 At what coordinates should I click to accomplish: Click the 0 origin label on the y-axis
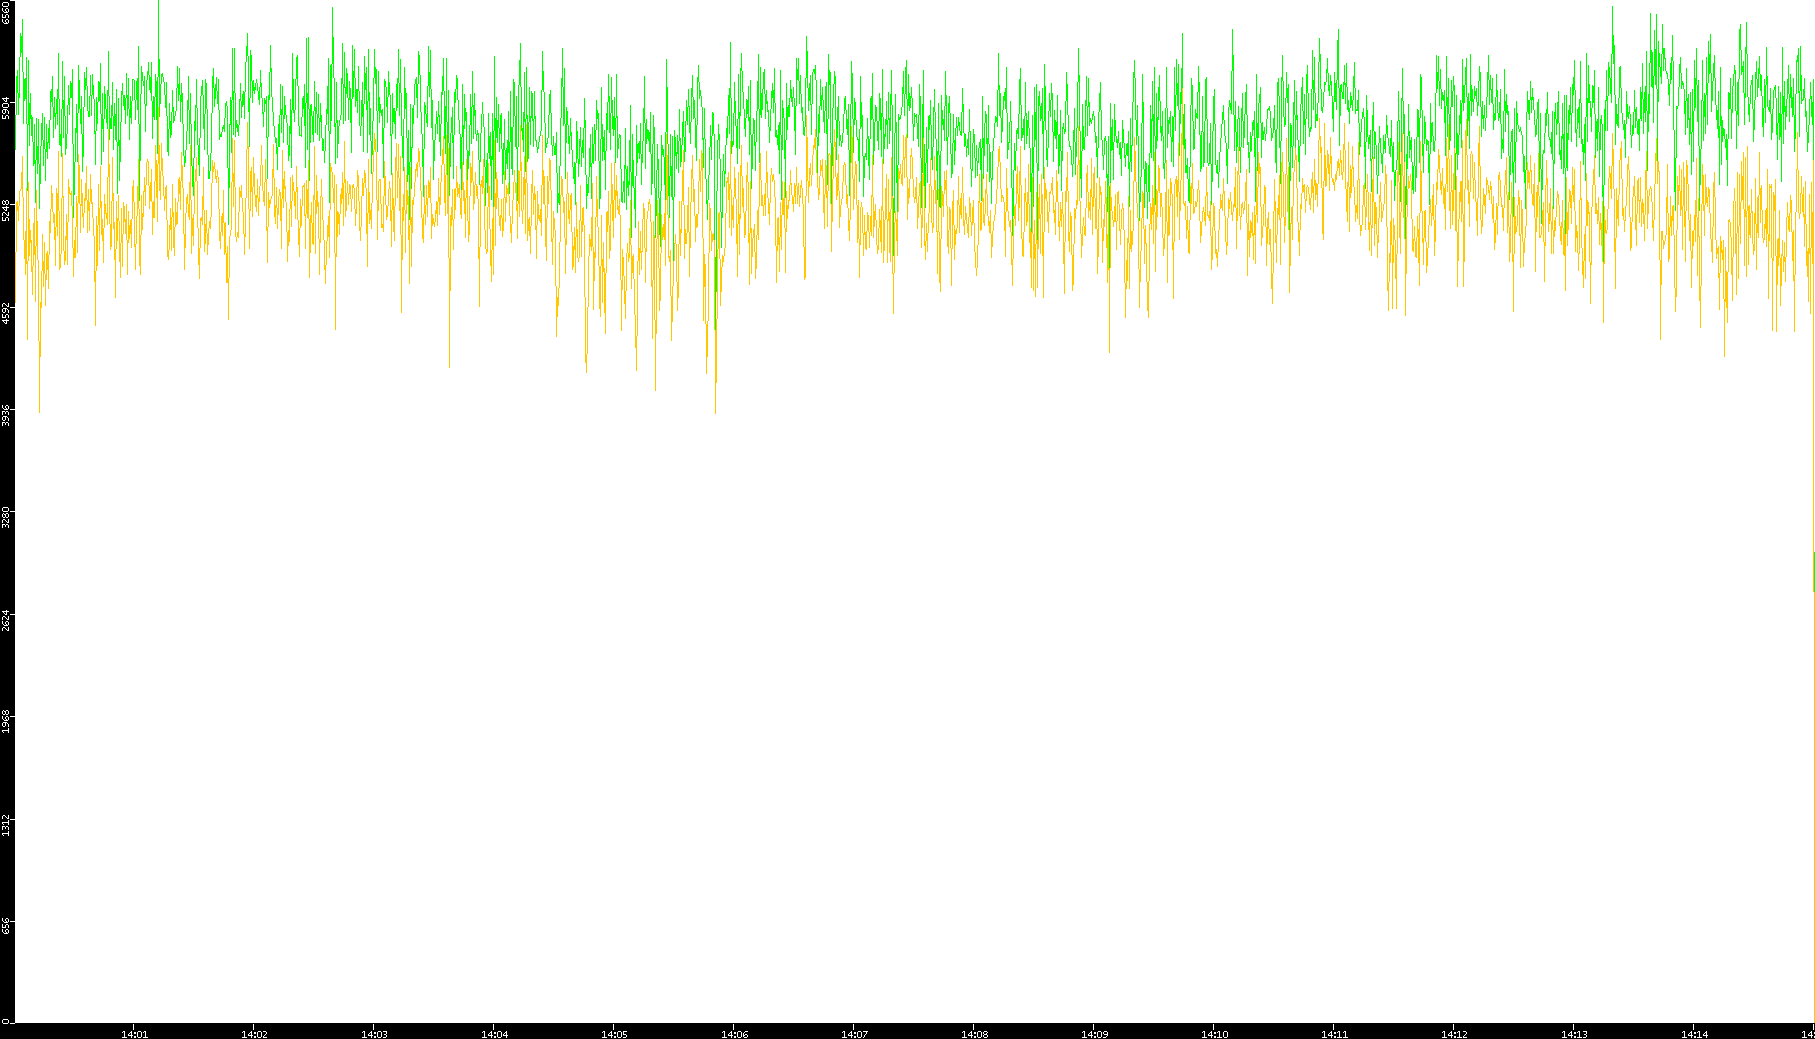(x=6, y=1021)
